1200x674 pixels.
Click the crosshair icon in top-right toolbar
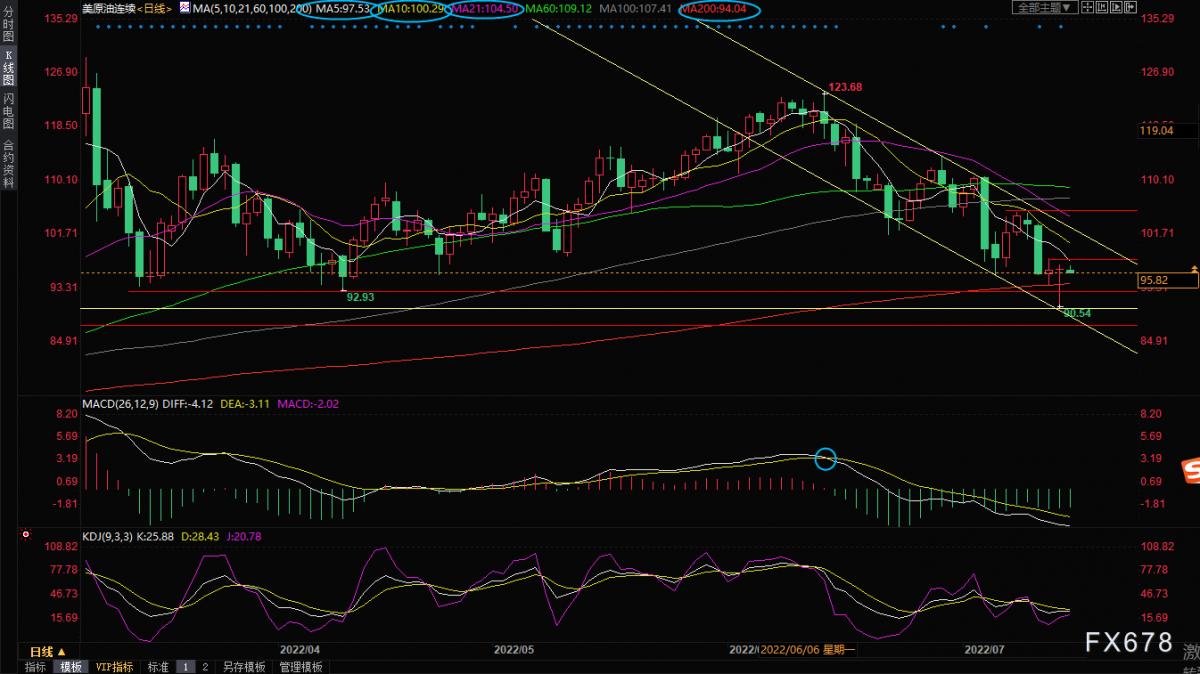[1089, 7]
